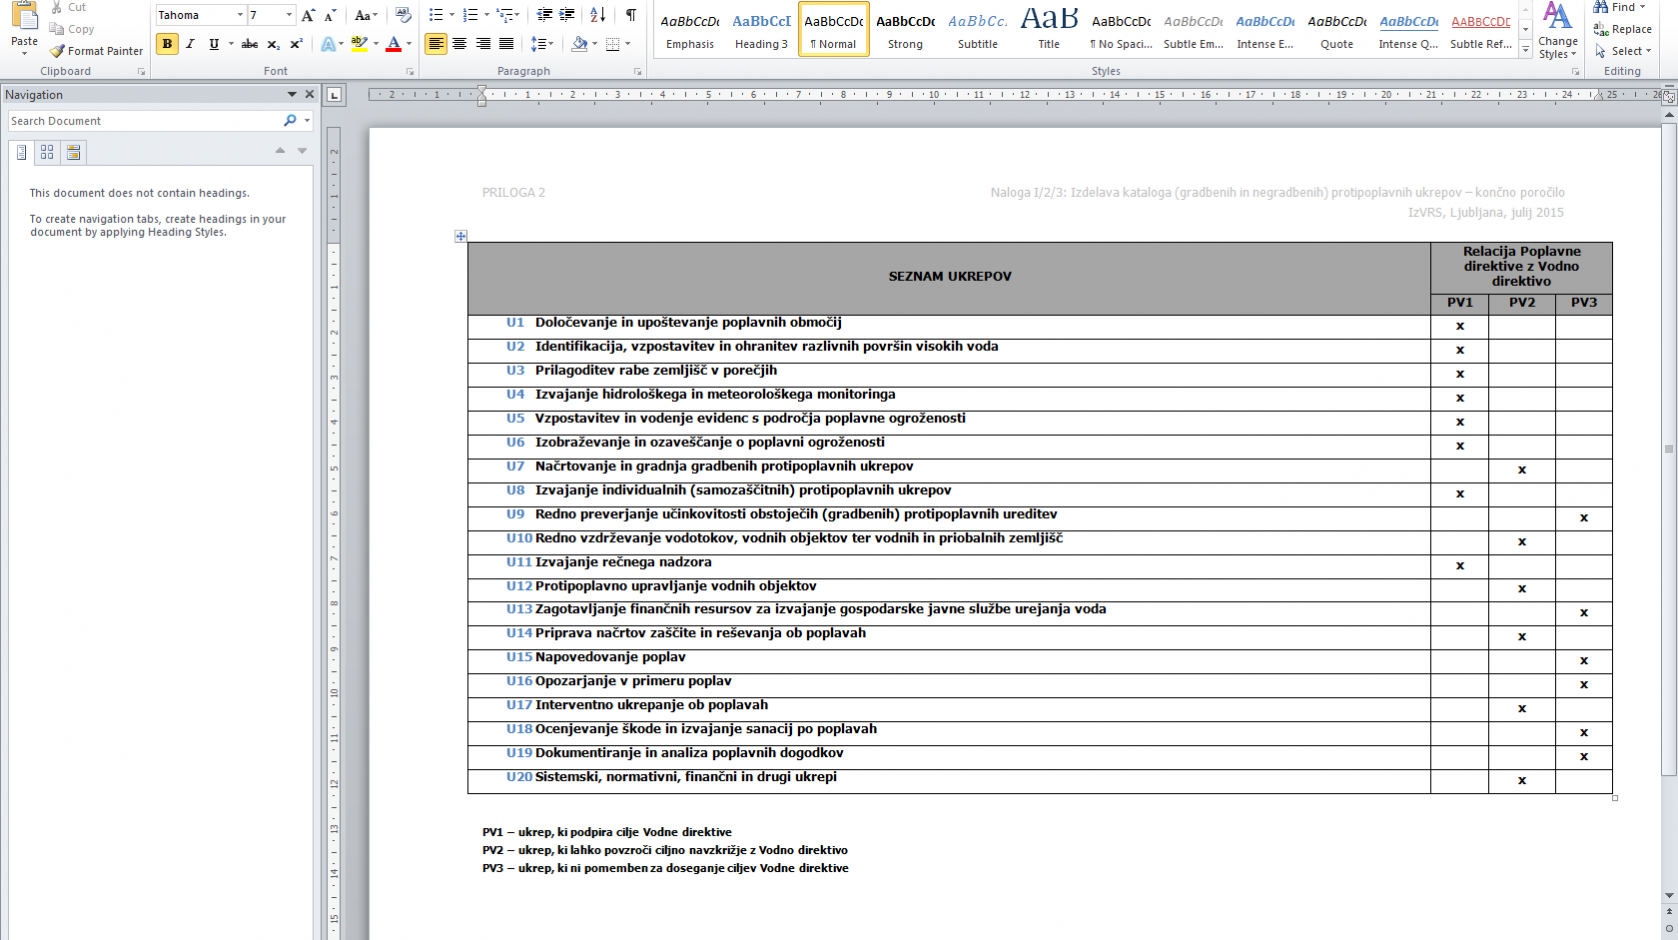Copy the selection using Copy command
This screenshot has height=940, width=1678.
[x=71, y=29]
